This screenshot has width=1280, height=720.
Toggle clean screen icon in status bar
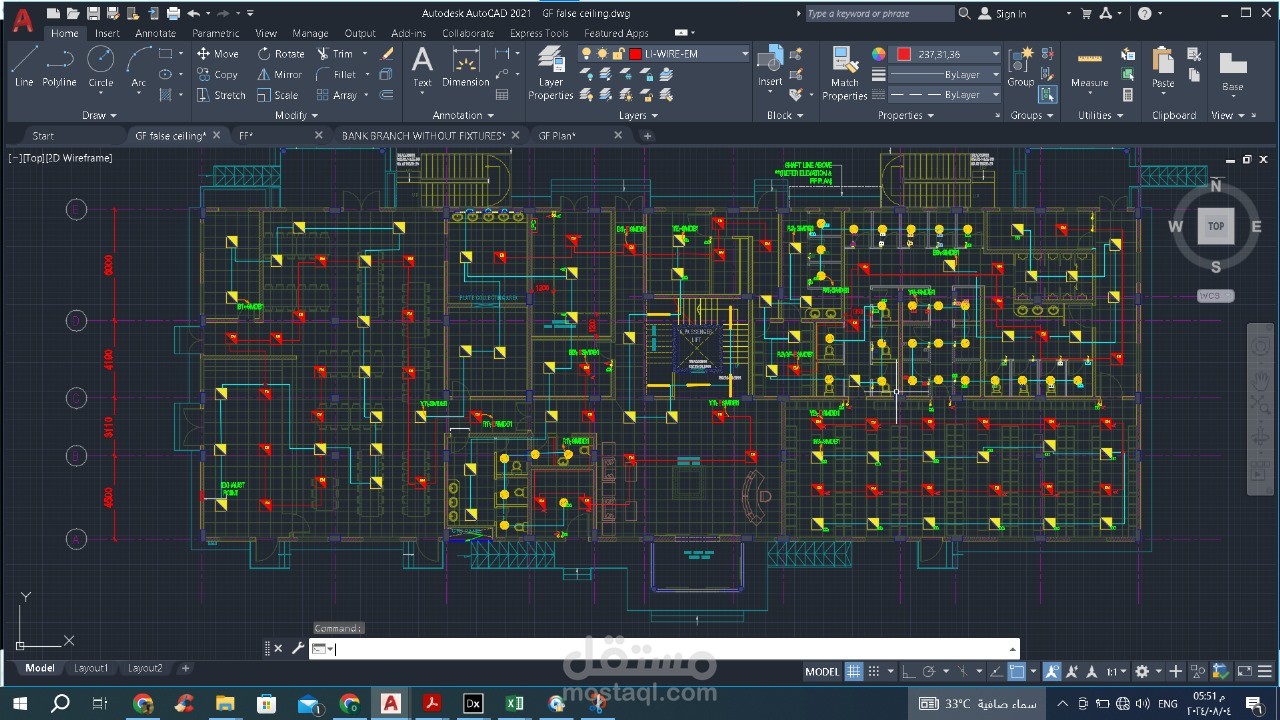click(1245, 671)
